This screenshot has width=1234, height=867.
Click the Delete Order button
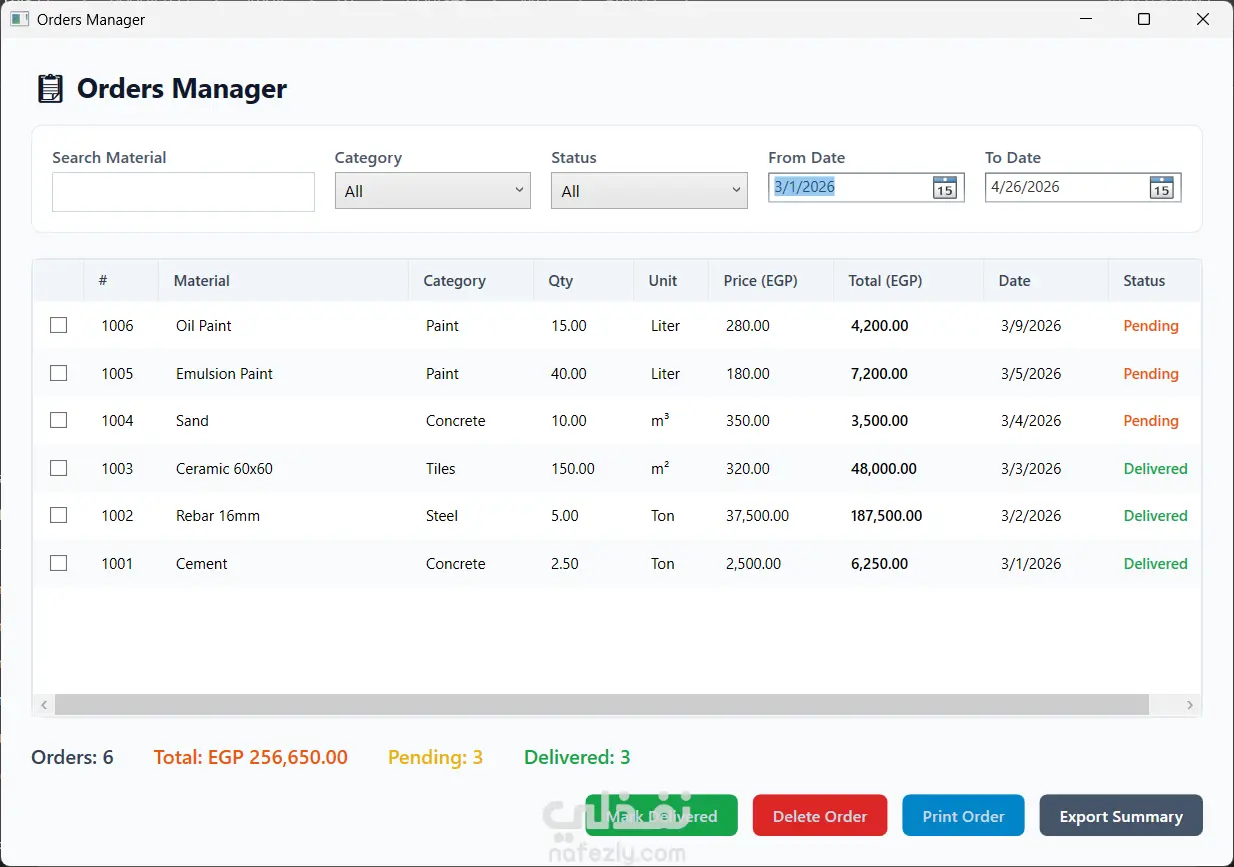(820, 816)
